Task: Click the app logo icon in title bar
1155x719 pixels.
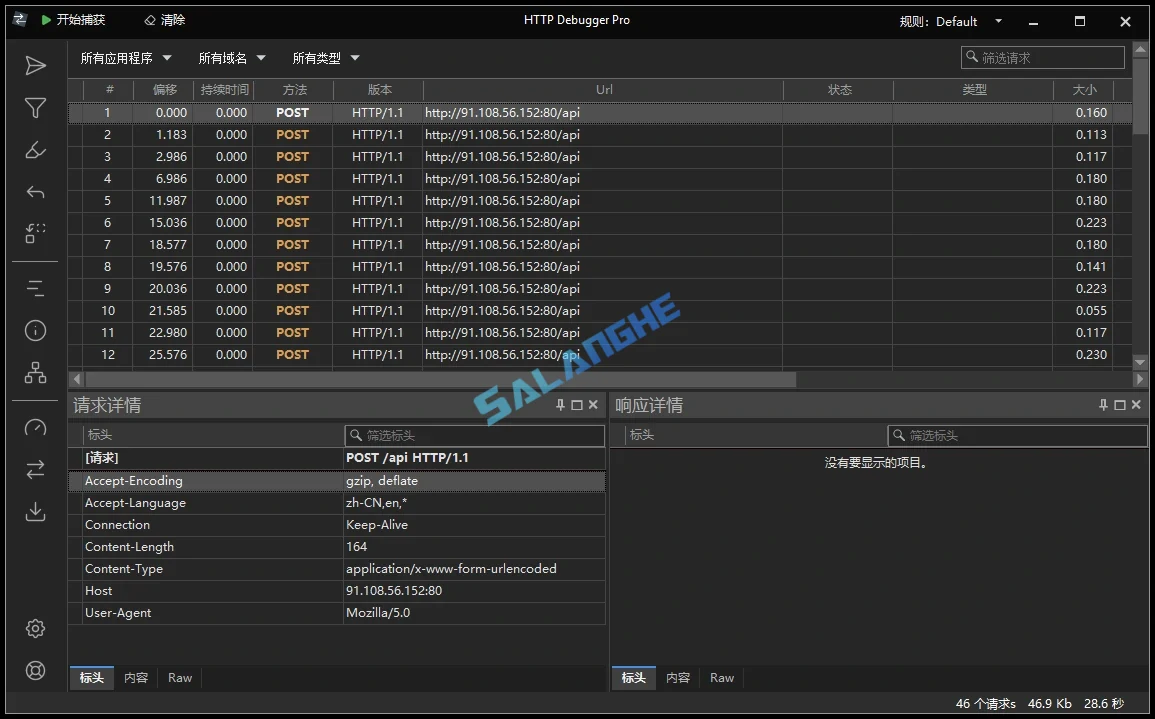Action: 20,20
